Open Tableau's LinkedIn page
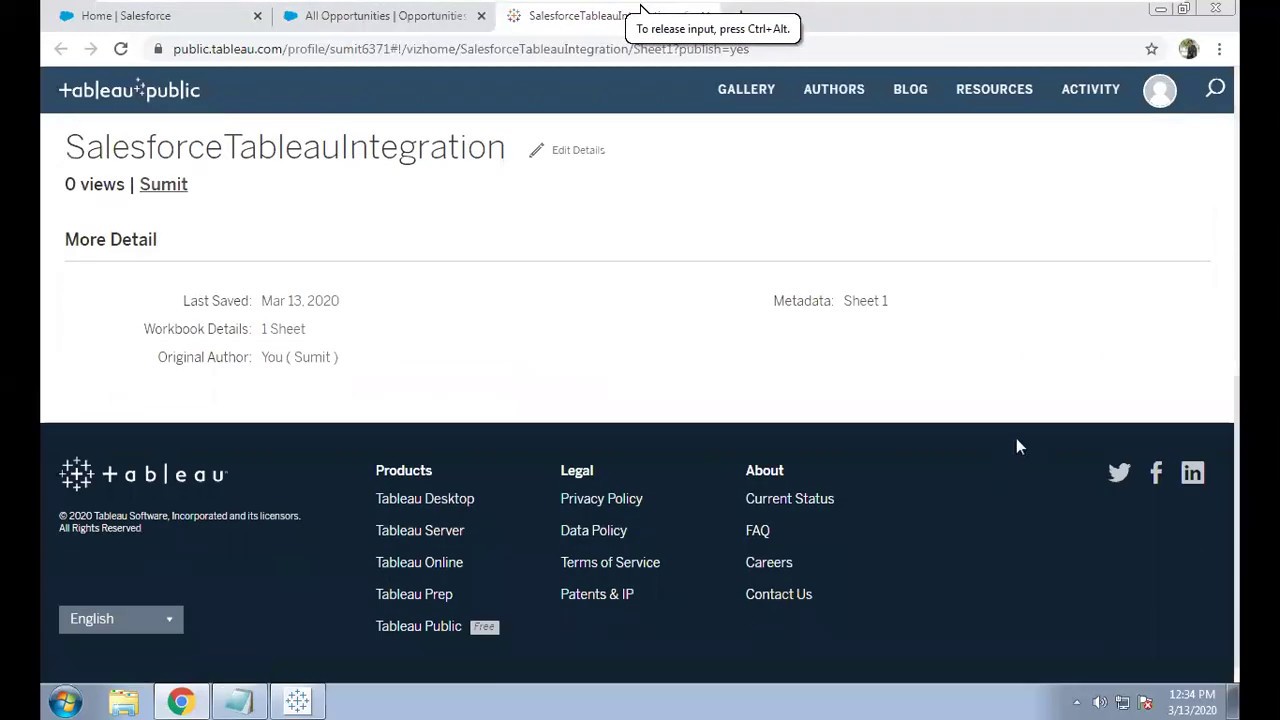 tap(1192, 473)
